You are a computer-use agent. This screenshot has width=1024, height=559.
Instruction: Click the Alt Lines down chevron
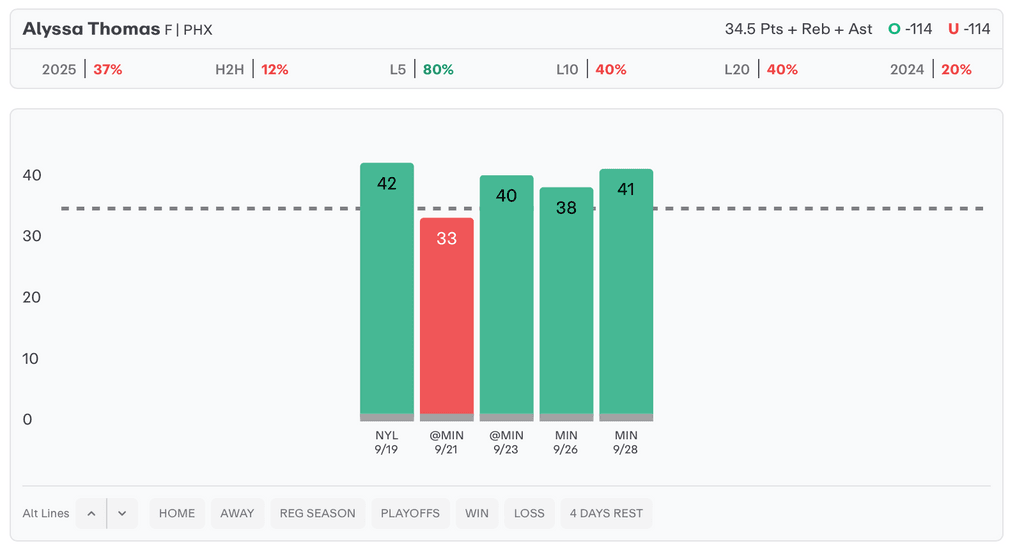[122, 514]
